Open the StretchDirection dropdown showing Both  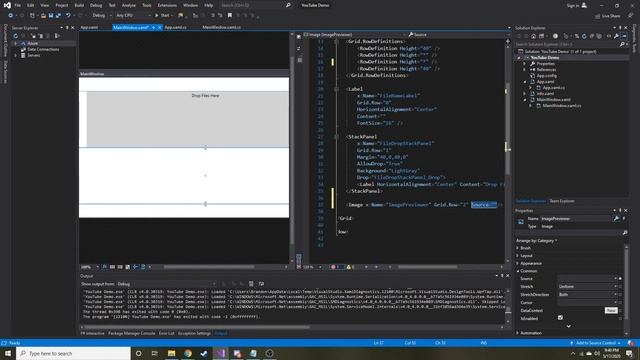(587, 295)
